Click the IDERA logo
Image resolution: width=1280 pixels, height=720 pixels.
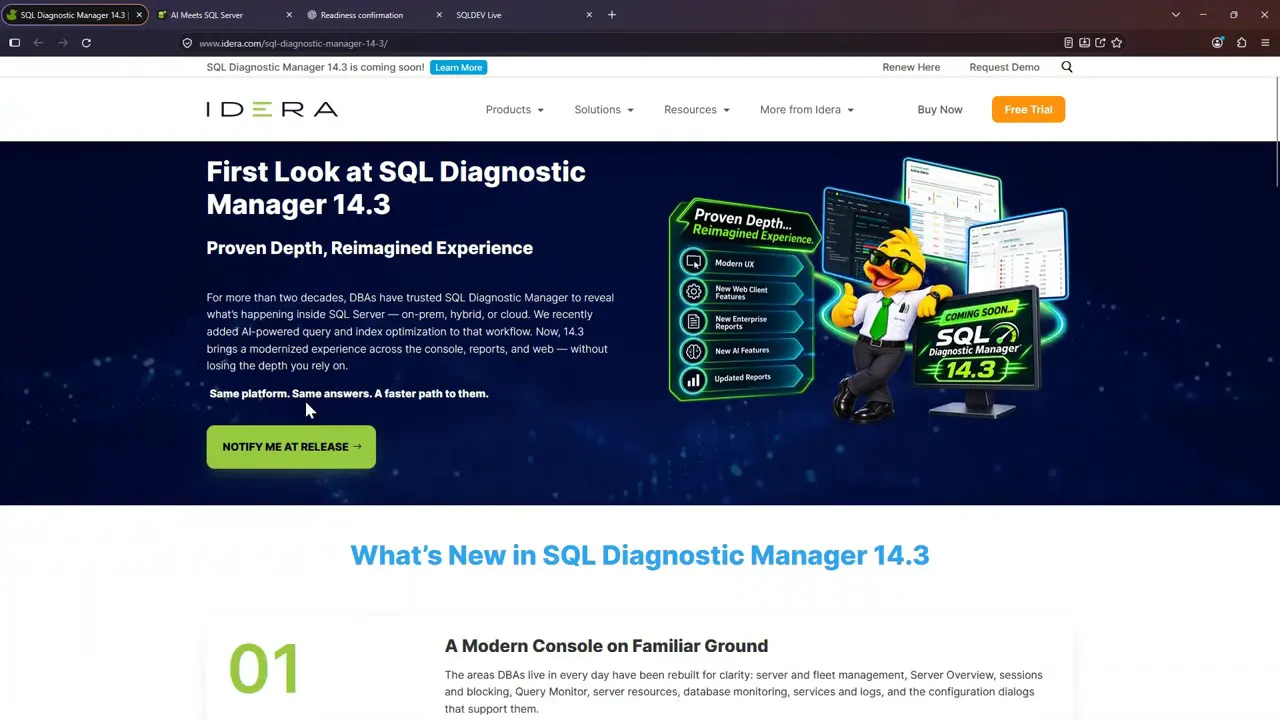click(x=272, y=109)
